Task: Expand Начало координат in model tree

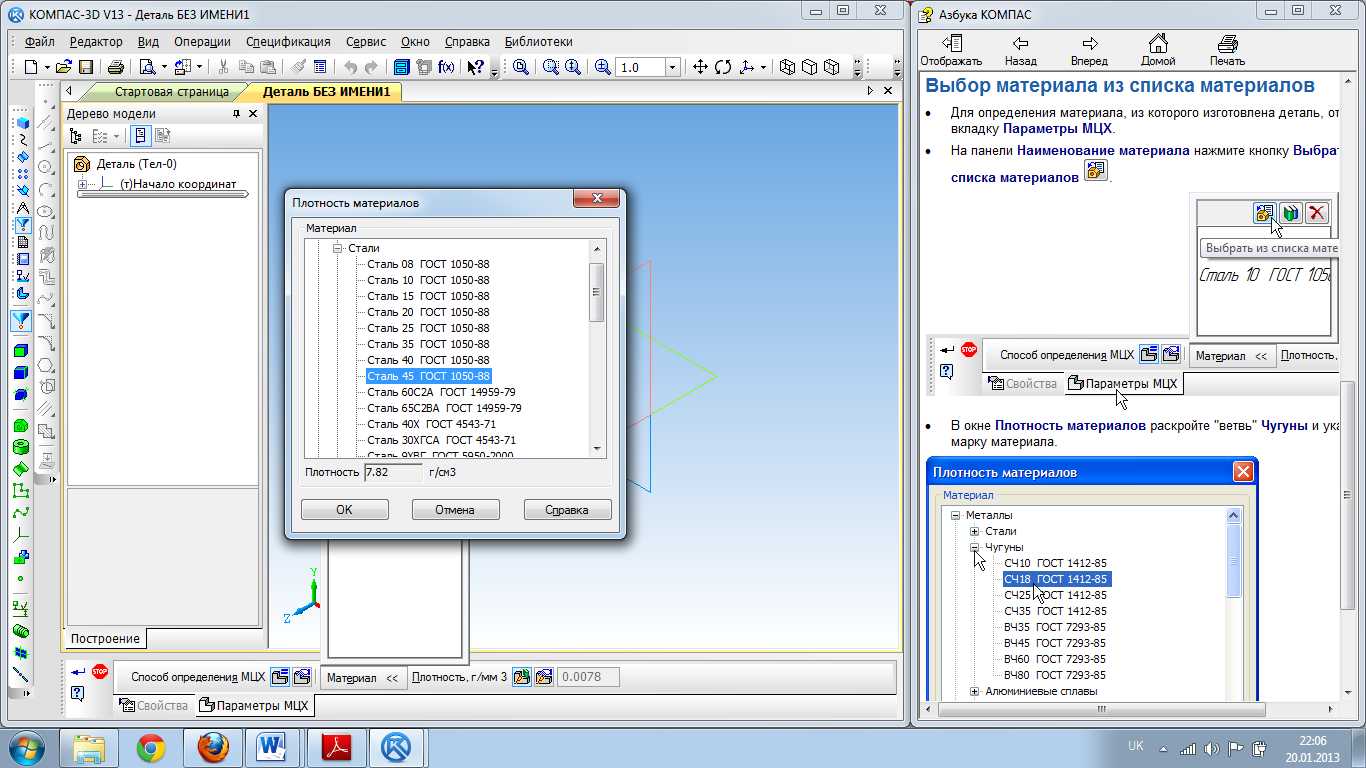Action: [83, 184]
